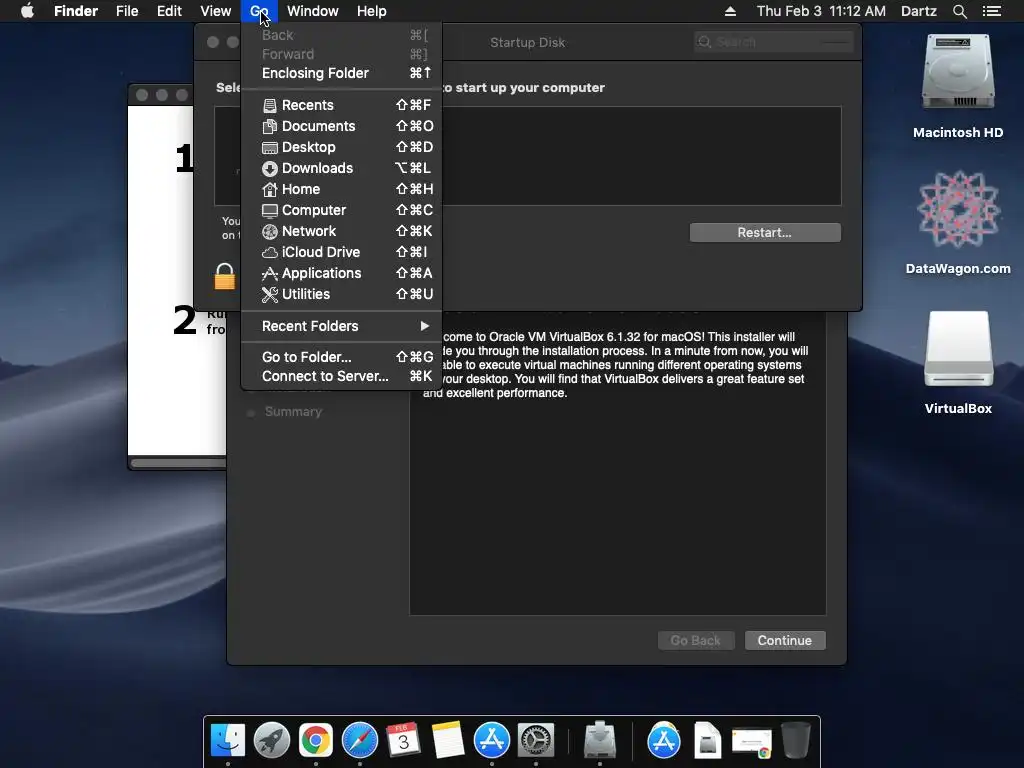Click the date and time in menu bar
The image size is (1024, 768).
click(821, 11)
